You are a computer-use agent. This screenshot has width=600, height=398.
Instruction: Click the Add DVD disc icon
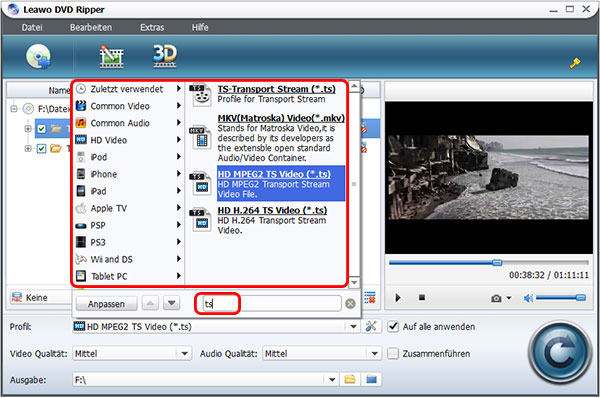(38, 56)
